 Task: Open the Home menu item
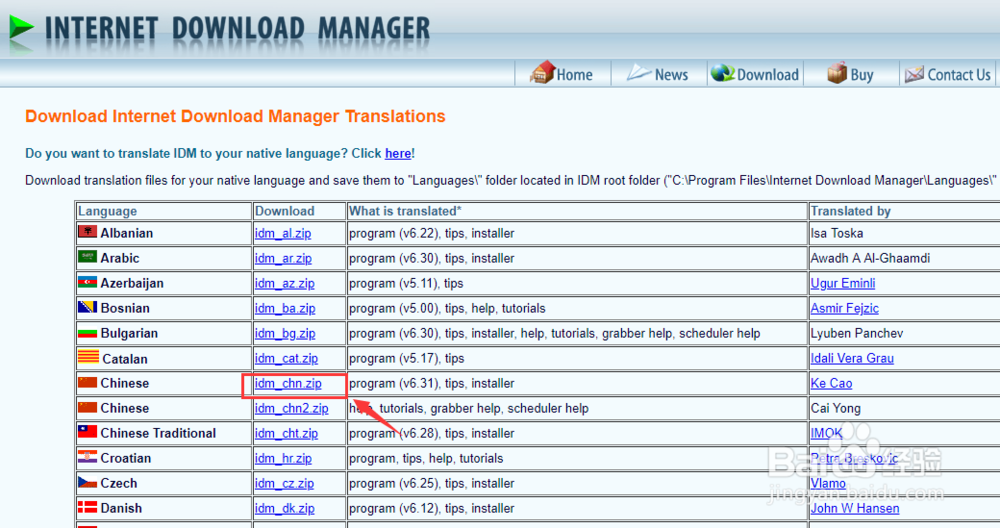575,75
